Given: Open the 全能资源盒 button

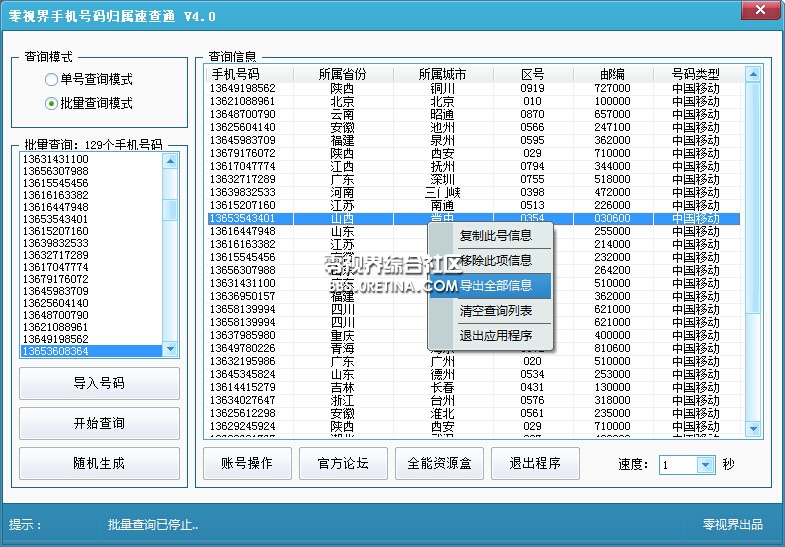Looking at the screenshot, I should pyautogui.click(x=440, y=463).
